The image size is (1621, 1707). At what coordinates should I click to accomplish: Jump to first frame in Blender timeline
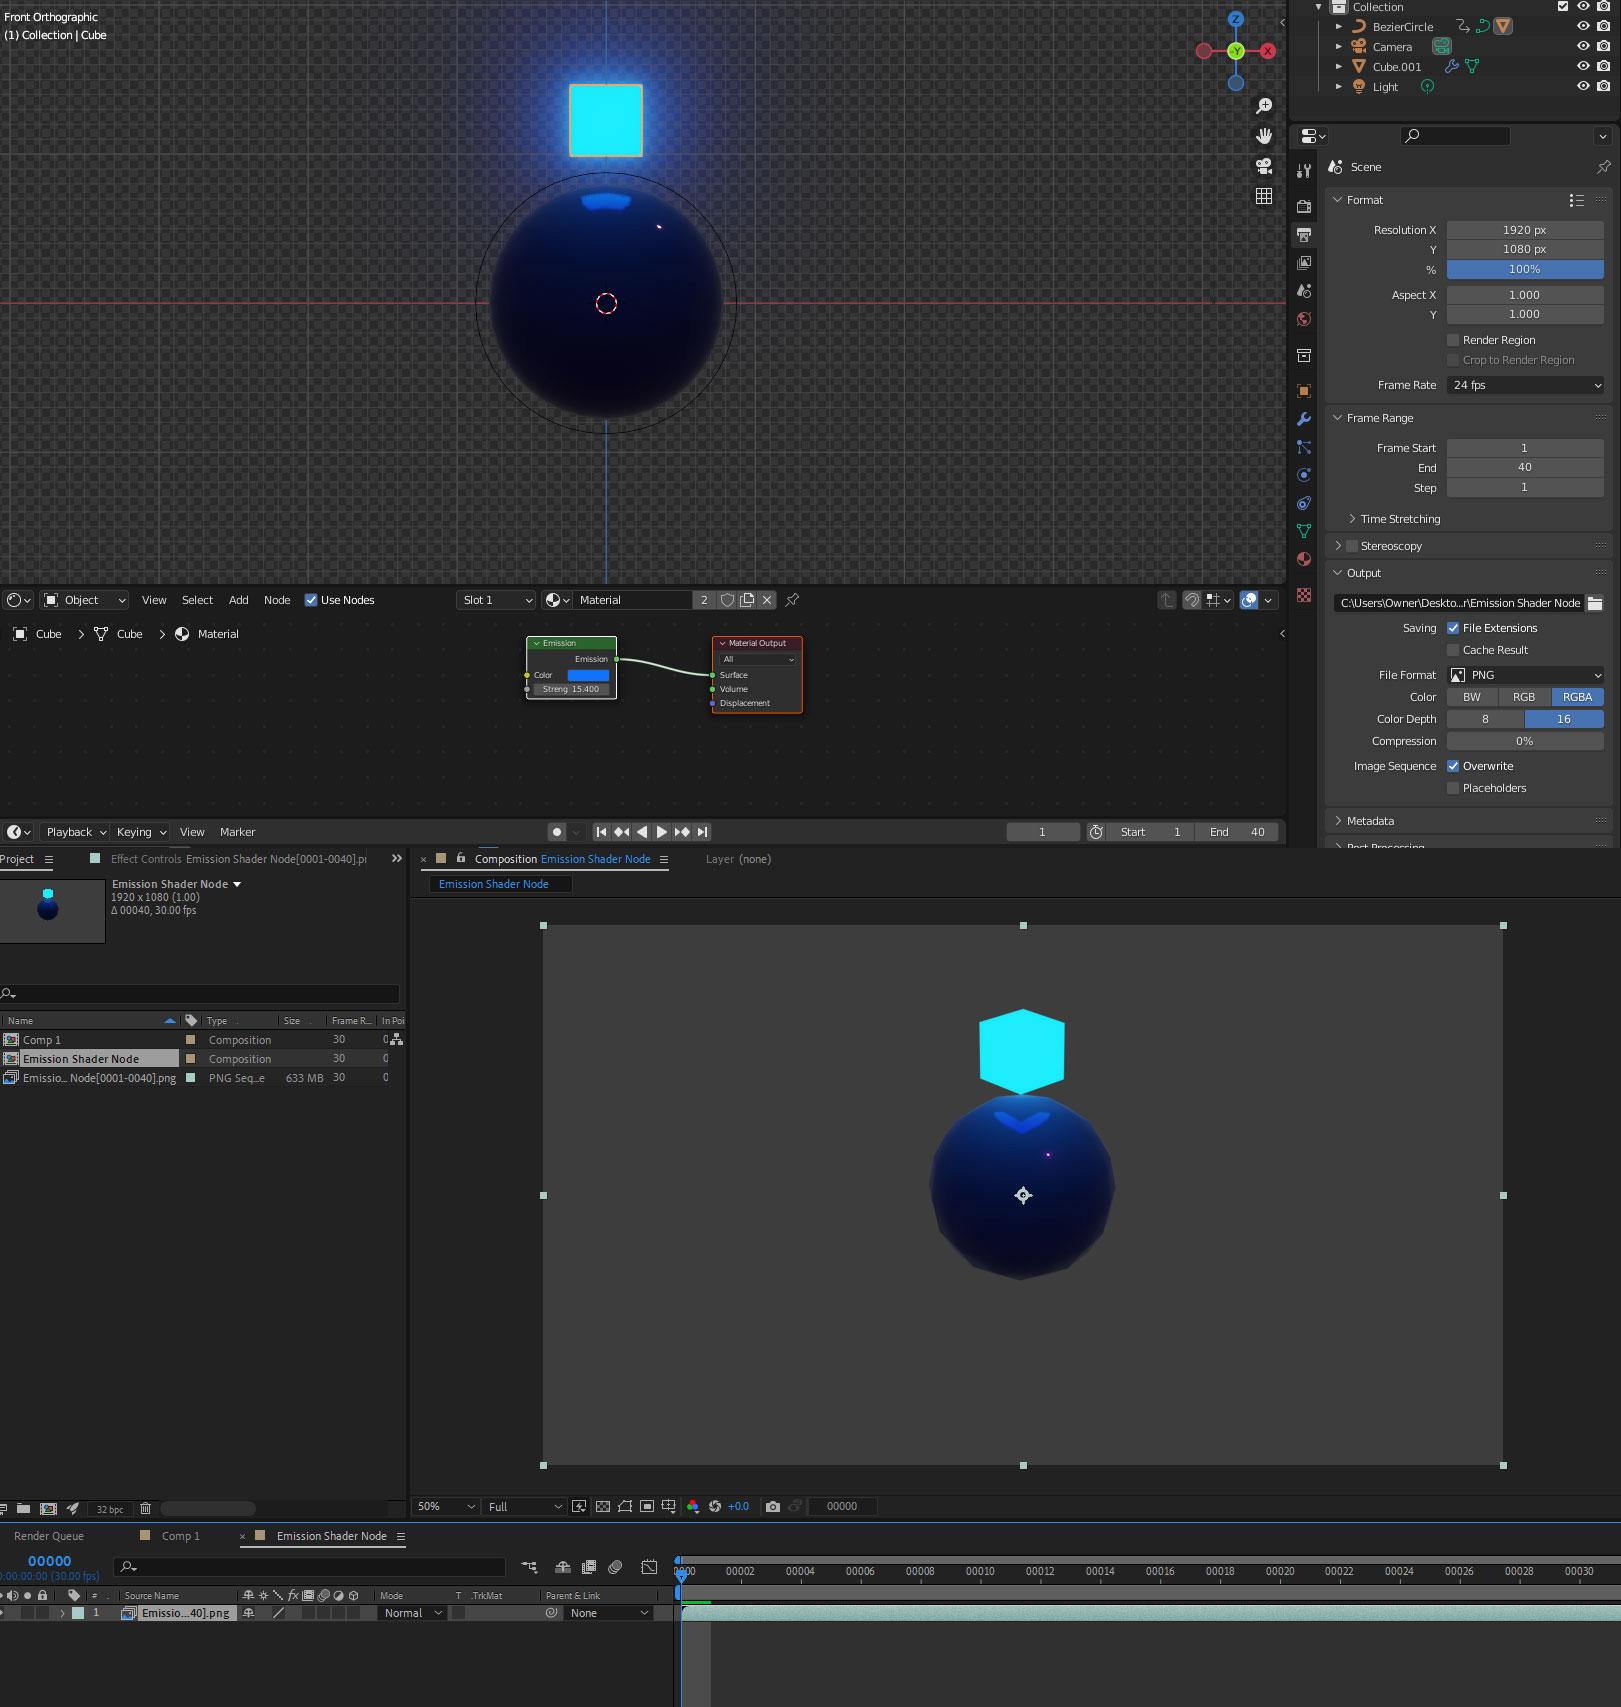click(x=601, y=832)
